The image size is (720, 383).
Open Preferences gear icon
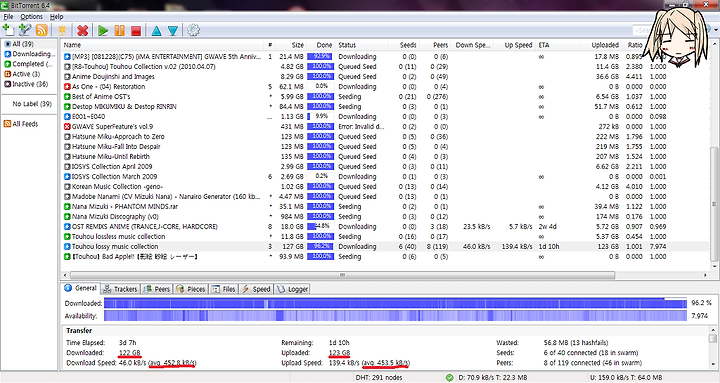(x=193, y=30)
